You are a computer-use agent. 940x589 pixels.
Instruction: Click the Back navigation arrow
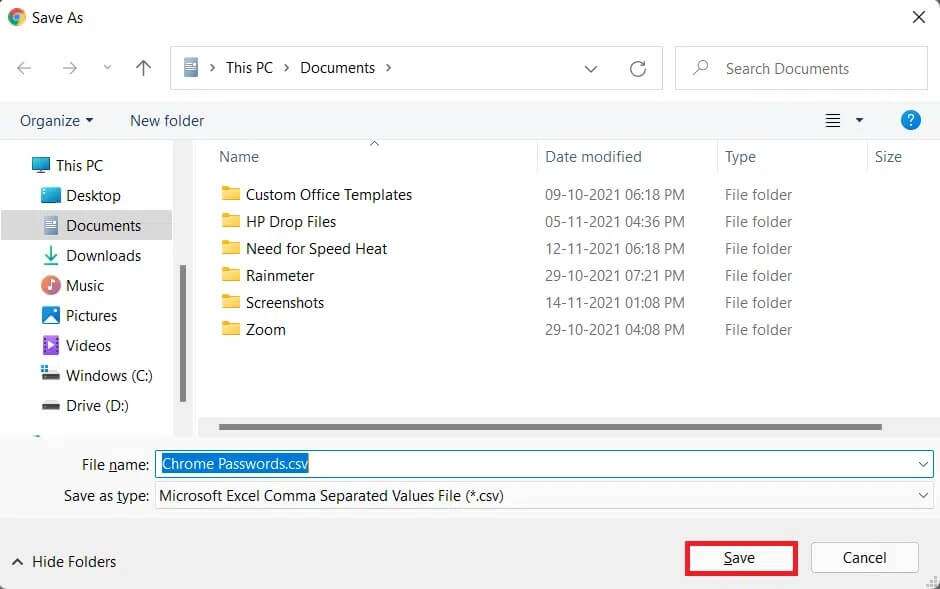click(x=24, y=68)
